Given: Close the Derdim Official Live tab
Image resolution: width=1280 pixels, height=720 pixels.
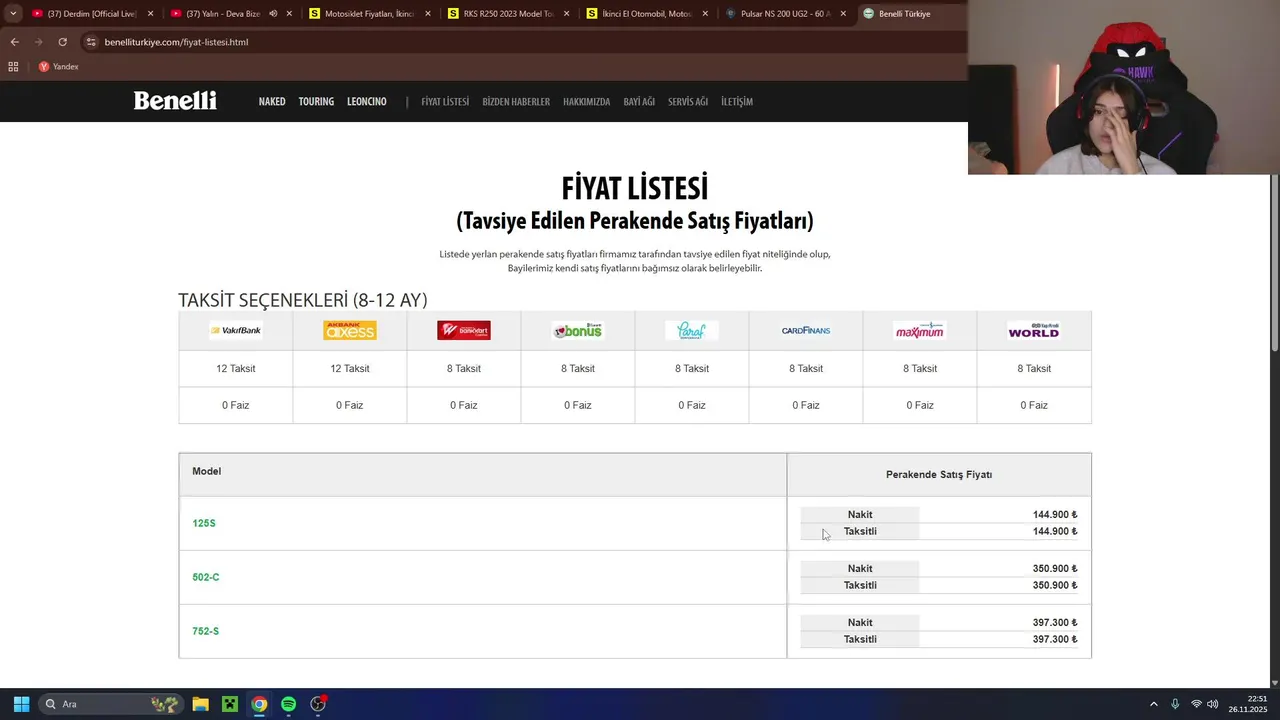Looking at the screenshot, I should [x=150, y=14].
